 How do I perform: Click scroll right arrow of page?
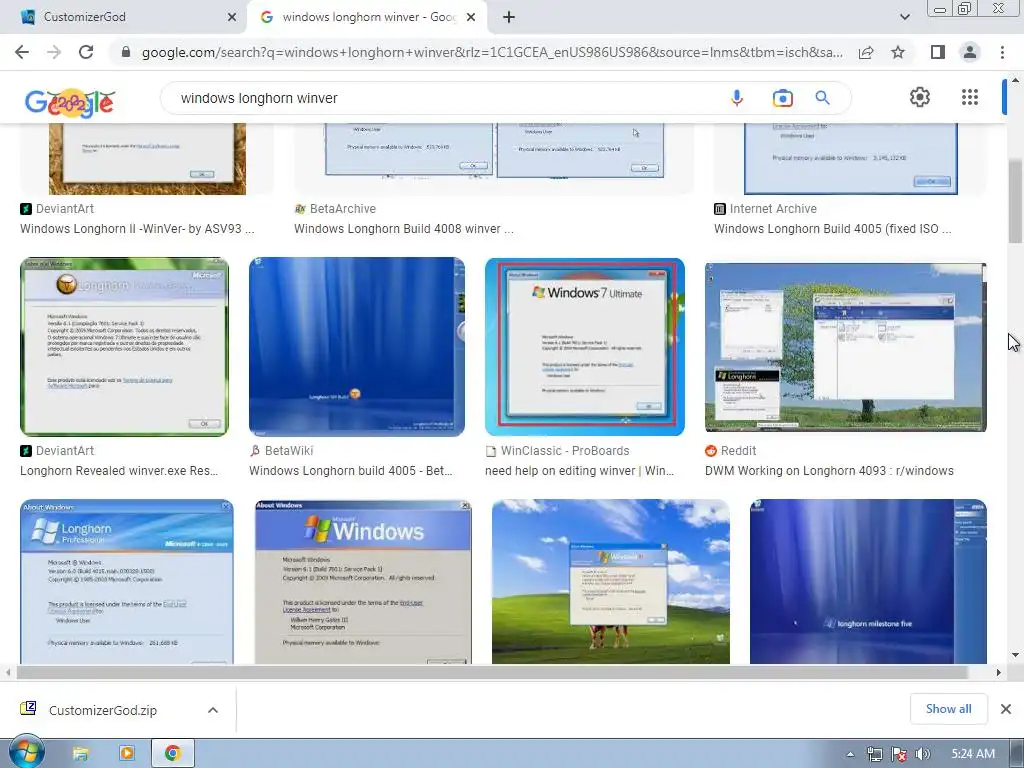tap(998, 672)
